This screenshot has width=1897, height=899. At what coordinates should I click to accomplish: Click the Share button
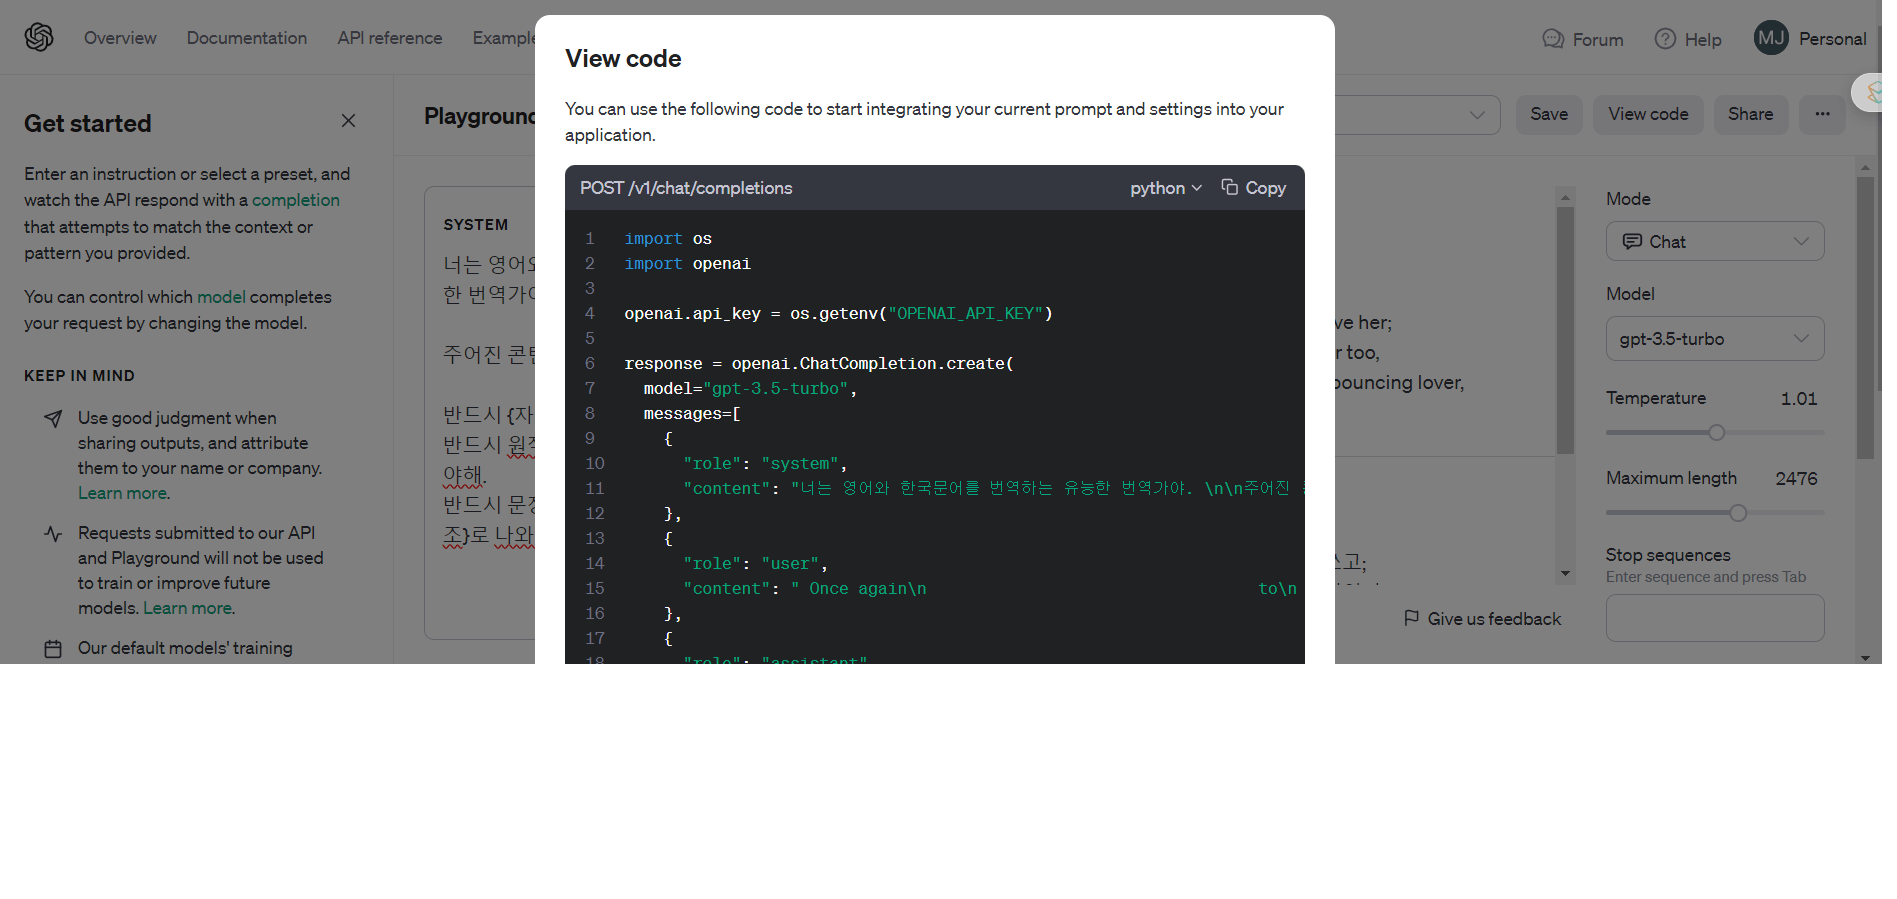(x=1750, y=114)
